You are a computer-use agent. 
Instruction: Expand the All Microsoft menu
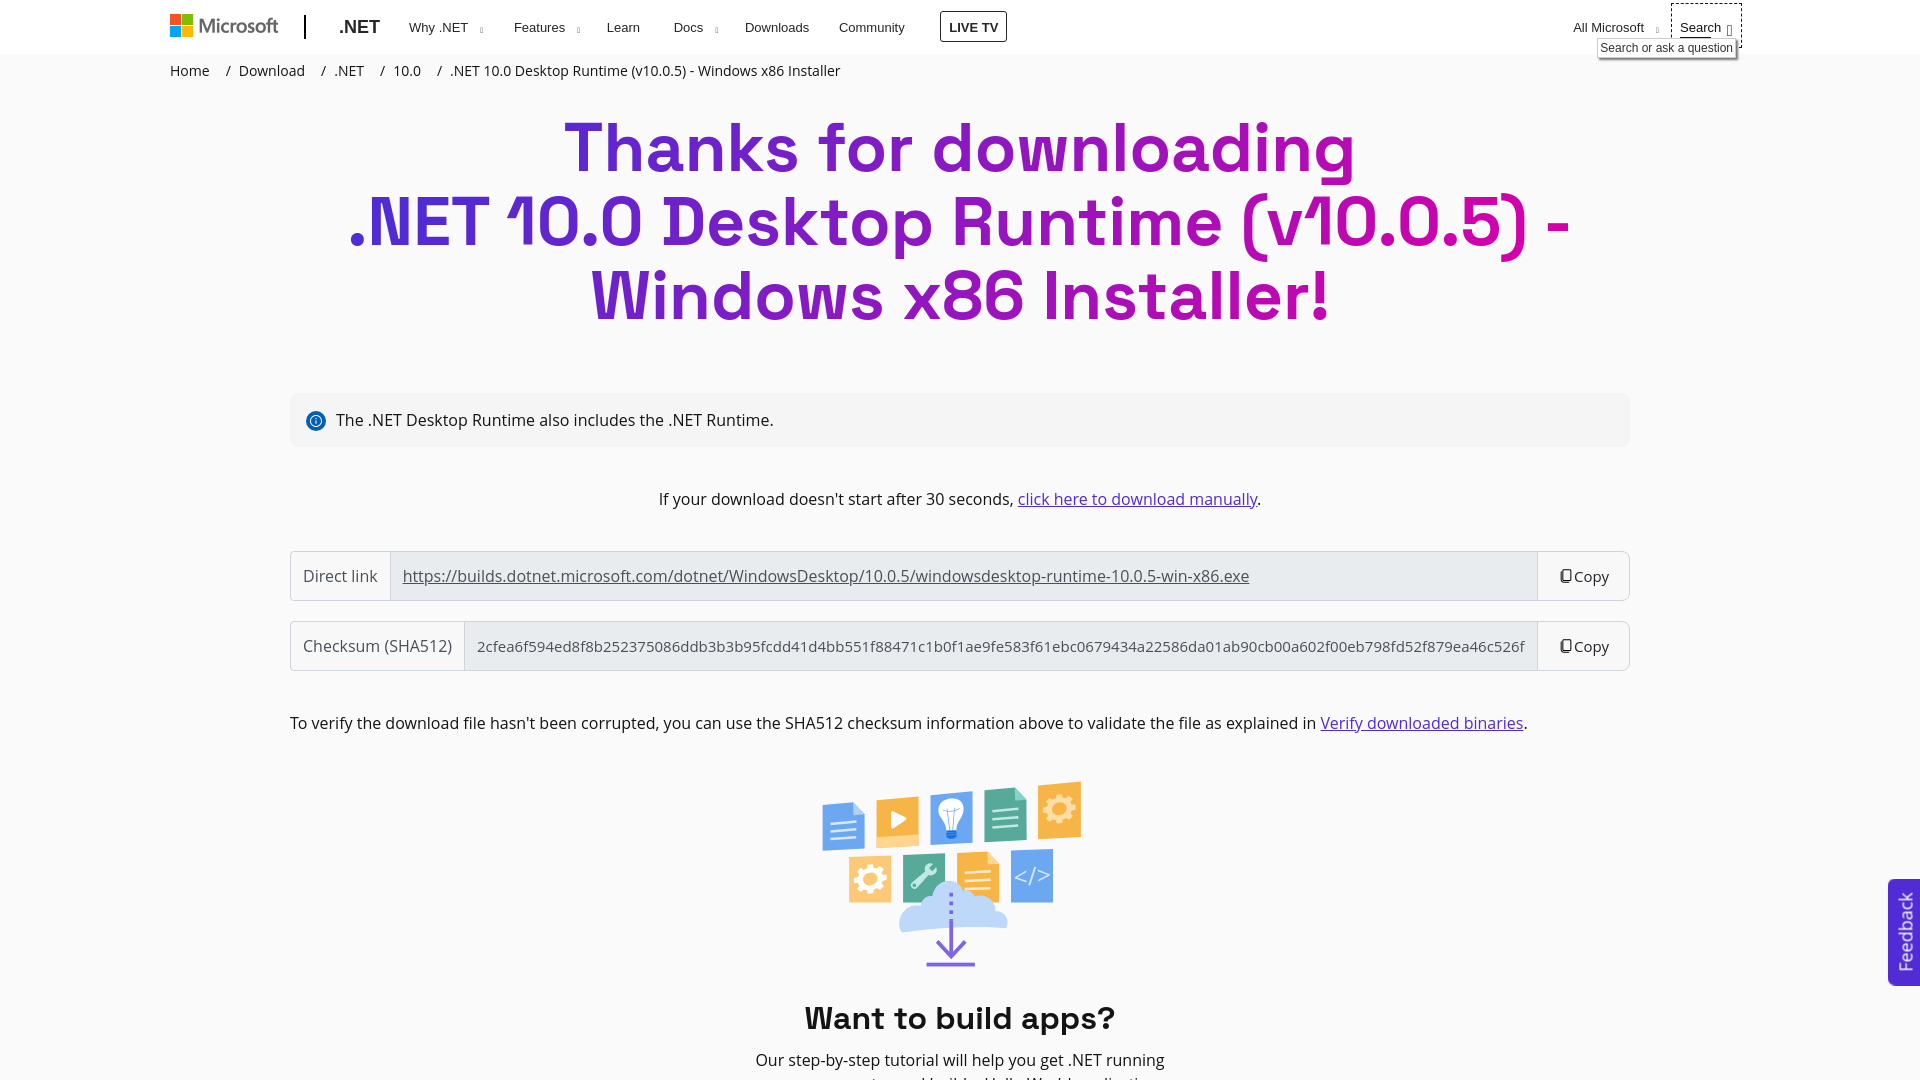pyautogui.click(x=1615, y=27)
